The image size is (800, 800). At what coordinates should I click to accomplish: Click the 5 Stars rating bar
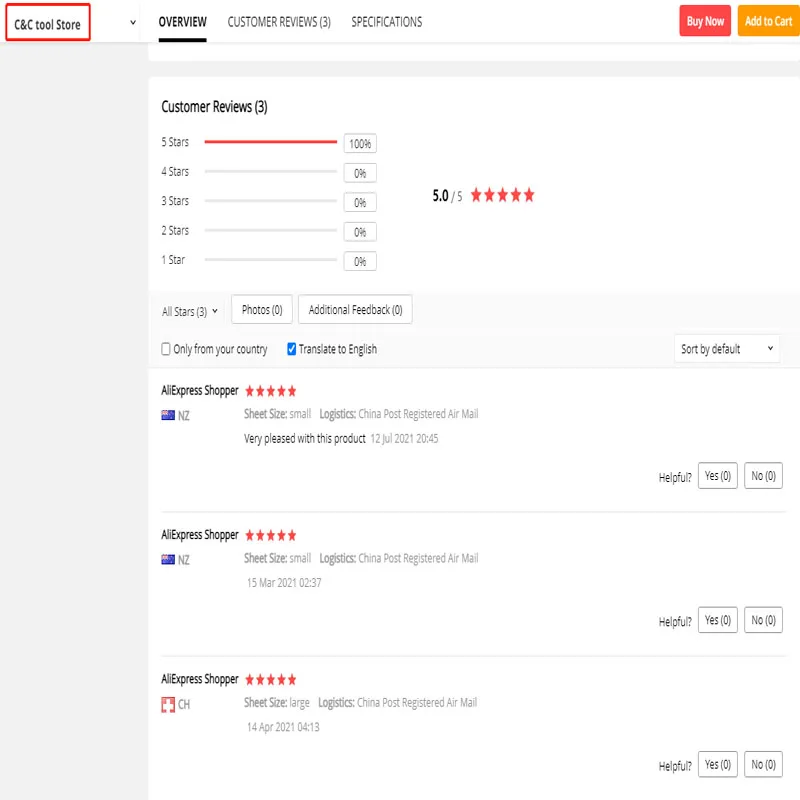[x=270, y=143]
